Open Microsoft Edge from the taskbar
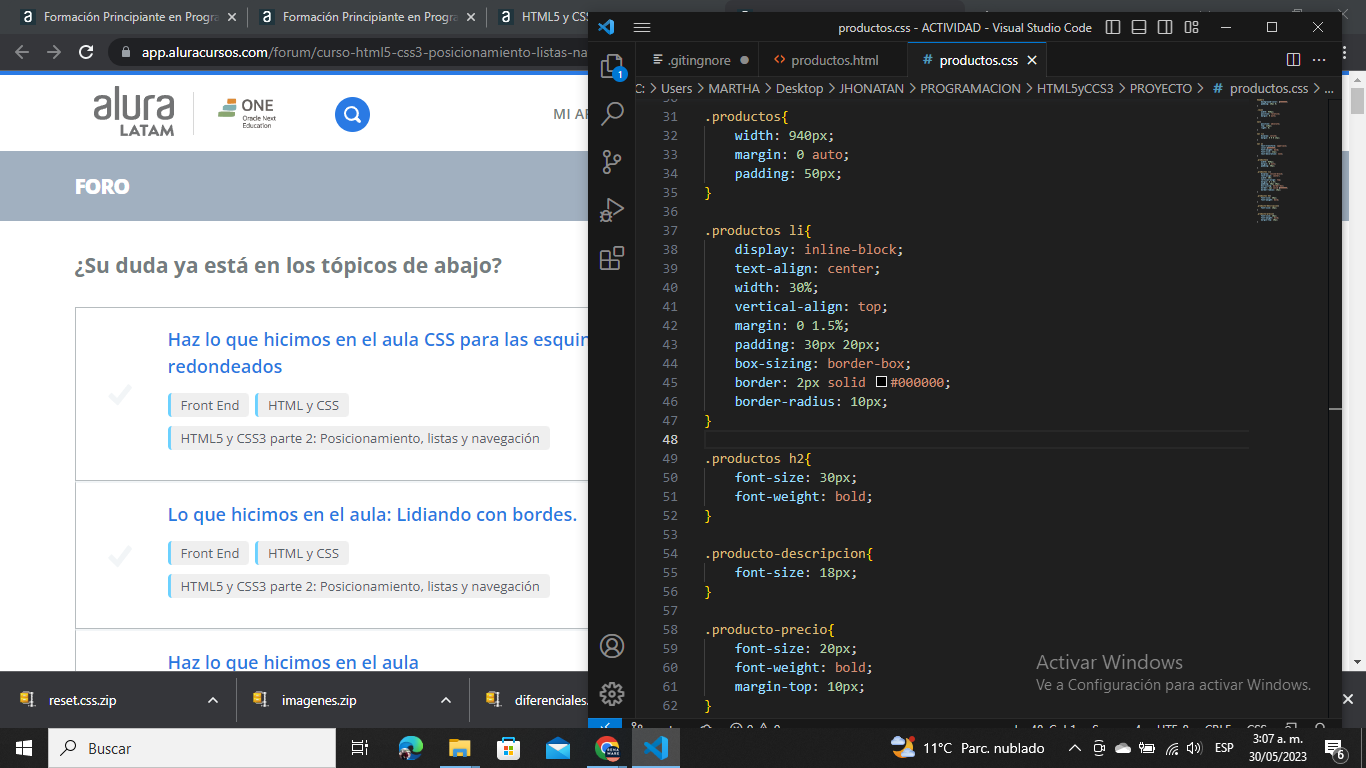Viewport: 1366px width, 768px height. click(410, 748)
